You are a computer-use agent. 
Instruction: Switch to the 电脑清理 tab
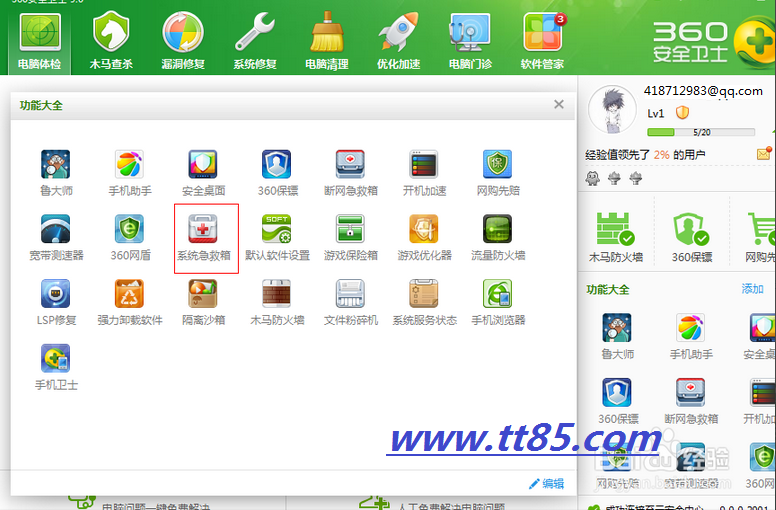(x=327, y=41)
